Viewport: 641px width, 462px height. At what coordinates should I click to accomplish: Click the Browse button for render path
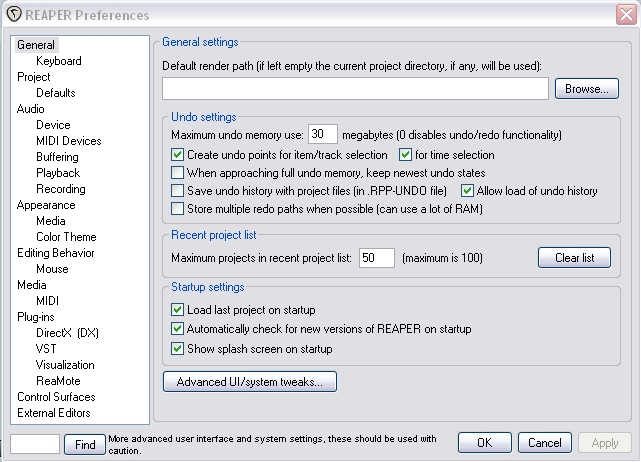click(x=587, y=89)
